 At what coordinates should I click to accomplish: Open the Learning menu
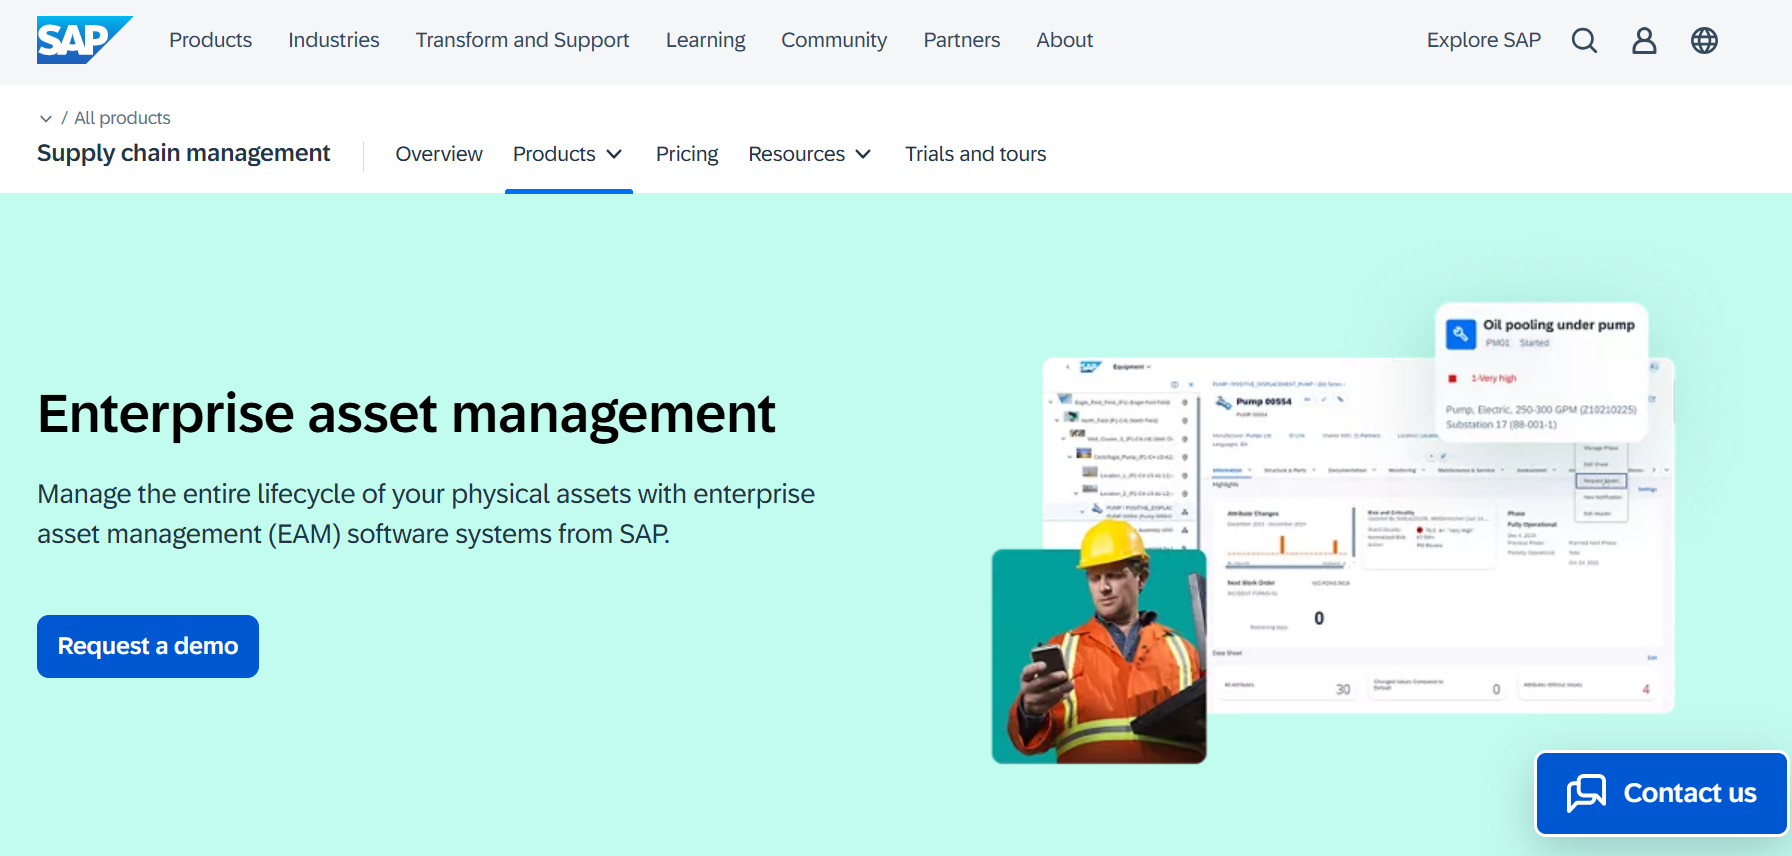(706, 40)
